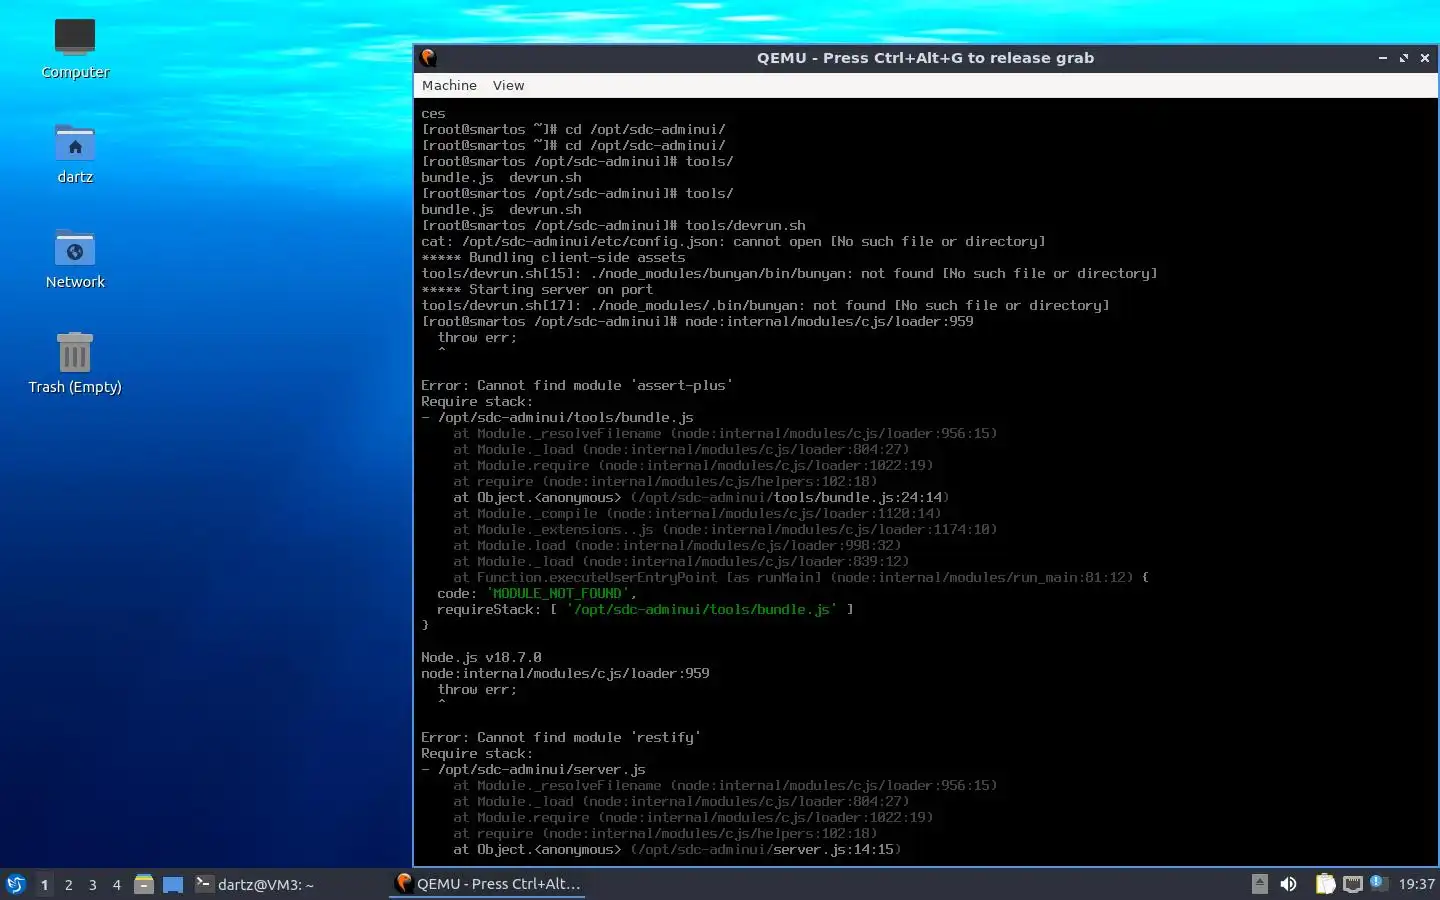Click the "tools/bundle.js:24:14" stack trace line
The image size is (1440, 900).
pos(701,497)
